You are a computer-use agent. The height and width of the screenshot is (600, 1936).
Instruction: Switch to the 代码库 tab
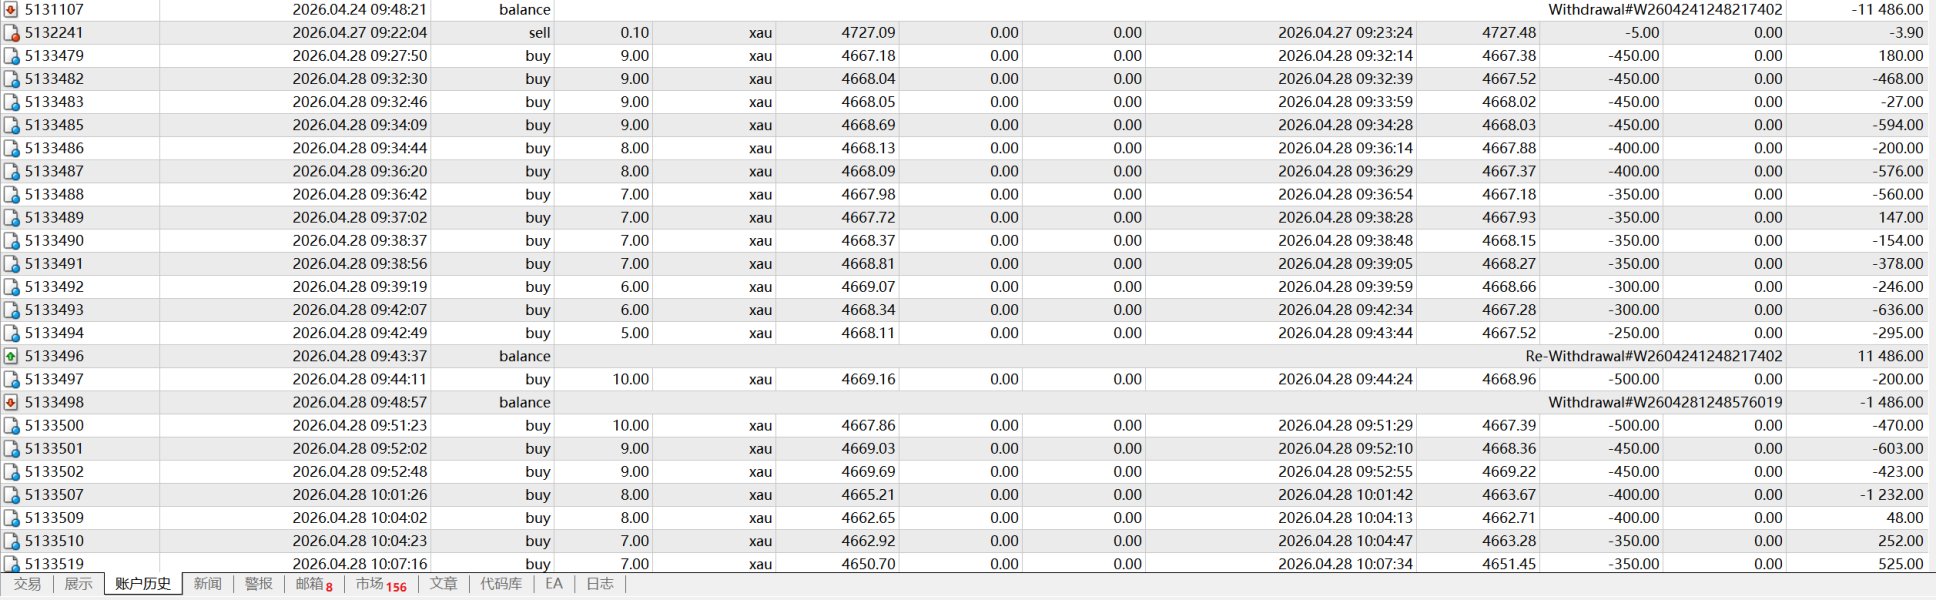500,584
